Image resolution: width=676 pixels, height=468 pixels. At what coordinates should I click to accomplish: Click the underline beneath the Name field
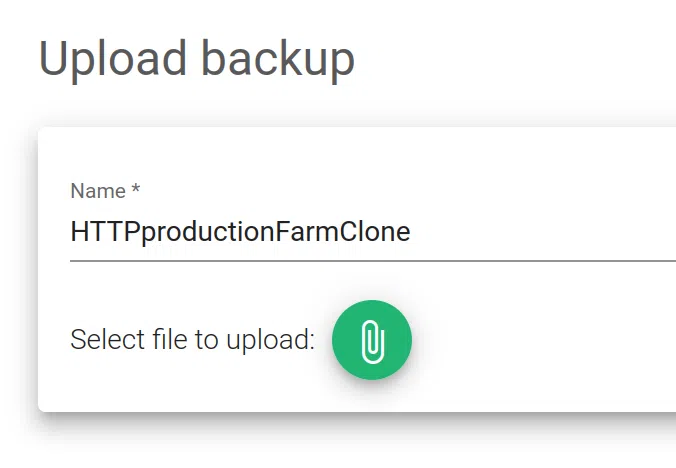(x=372, y=260)
